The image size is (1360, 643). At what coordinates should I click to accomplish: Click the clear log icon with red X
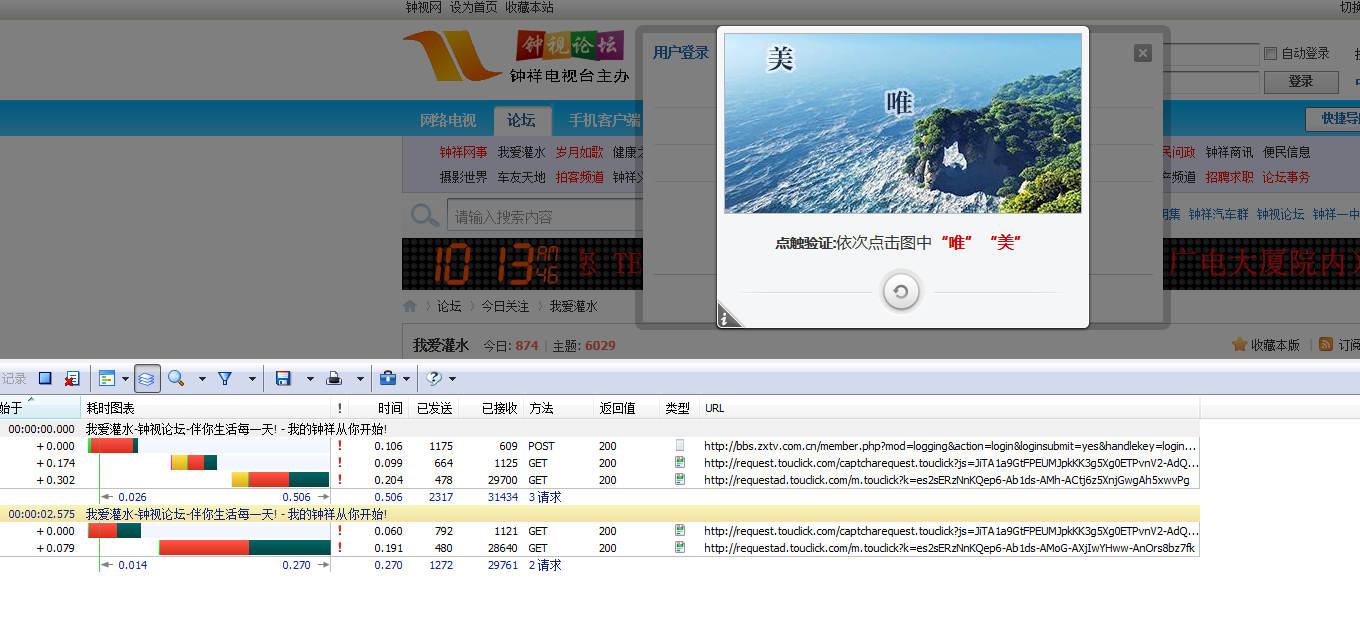pos(72,379)
